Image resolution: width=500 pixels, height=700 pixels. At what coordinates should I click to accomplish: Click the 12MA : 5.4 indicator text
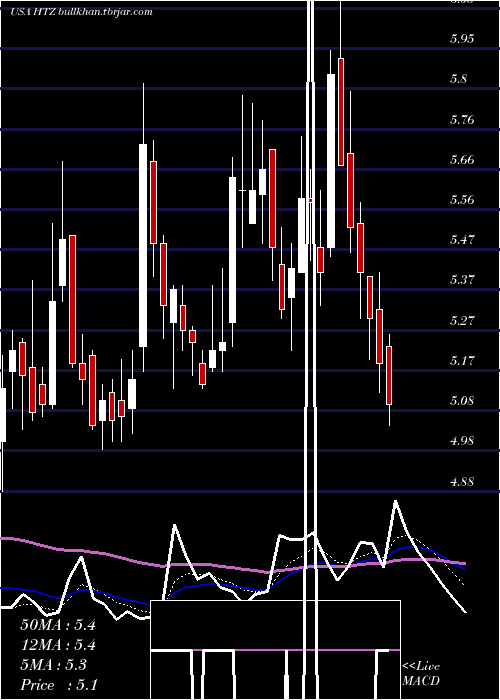tap(58, 645)
